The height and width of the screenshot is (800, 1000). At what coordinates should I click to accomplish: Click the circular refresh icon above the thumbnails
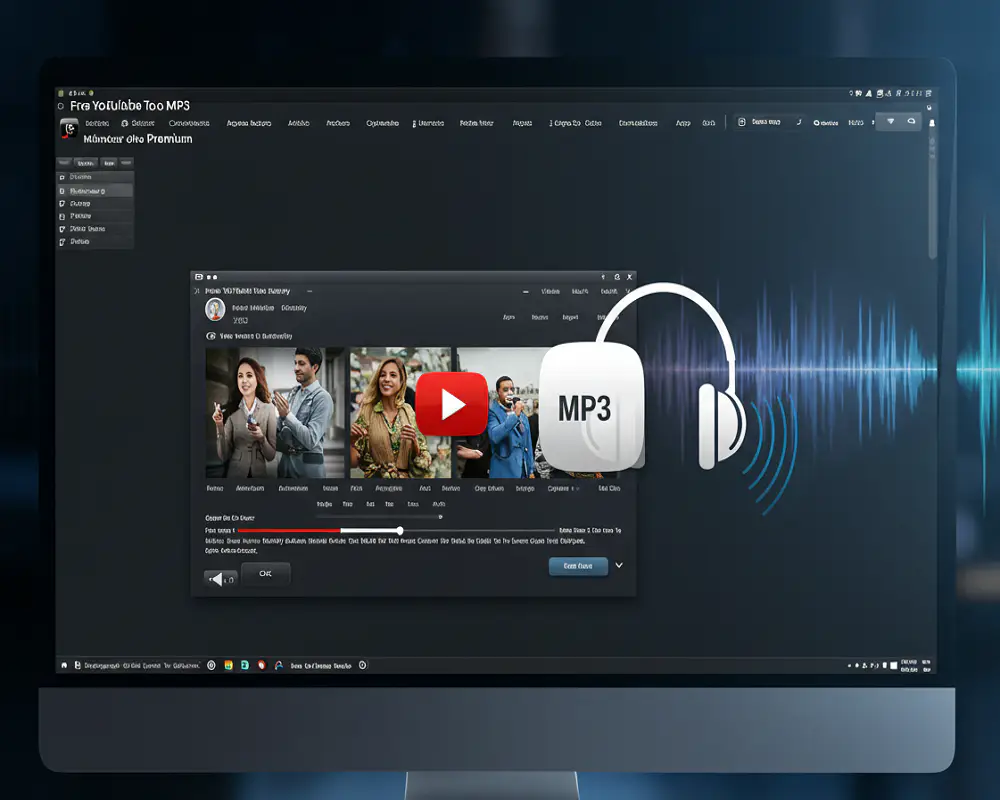pyautogui.click(x=210, y=336)
